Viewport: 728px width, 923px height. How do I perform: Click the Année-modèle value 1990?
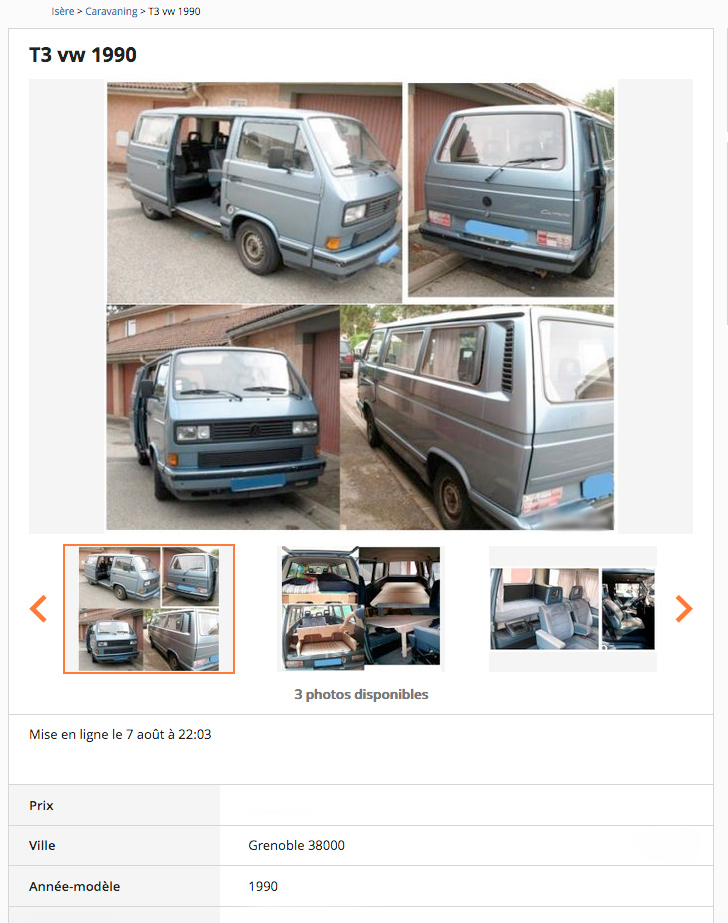pyautogui.click(x=262, y=886)
